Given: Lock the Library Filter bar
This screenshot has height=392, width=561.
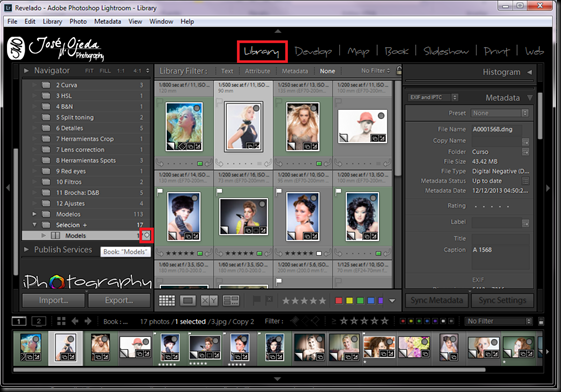Looking at the screenshot, I should pyautogui.click(x=399, y=70).
